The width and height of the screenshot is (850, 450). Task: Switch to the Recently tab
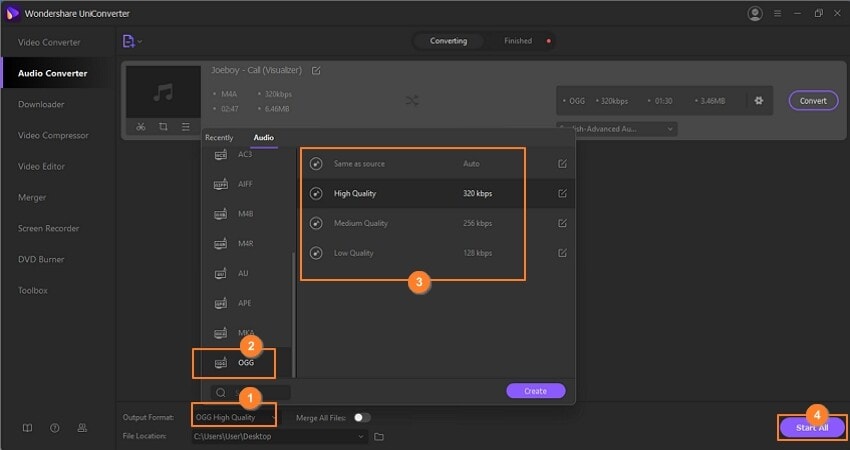pyautogui.click(x=219, y=138)
